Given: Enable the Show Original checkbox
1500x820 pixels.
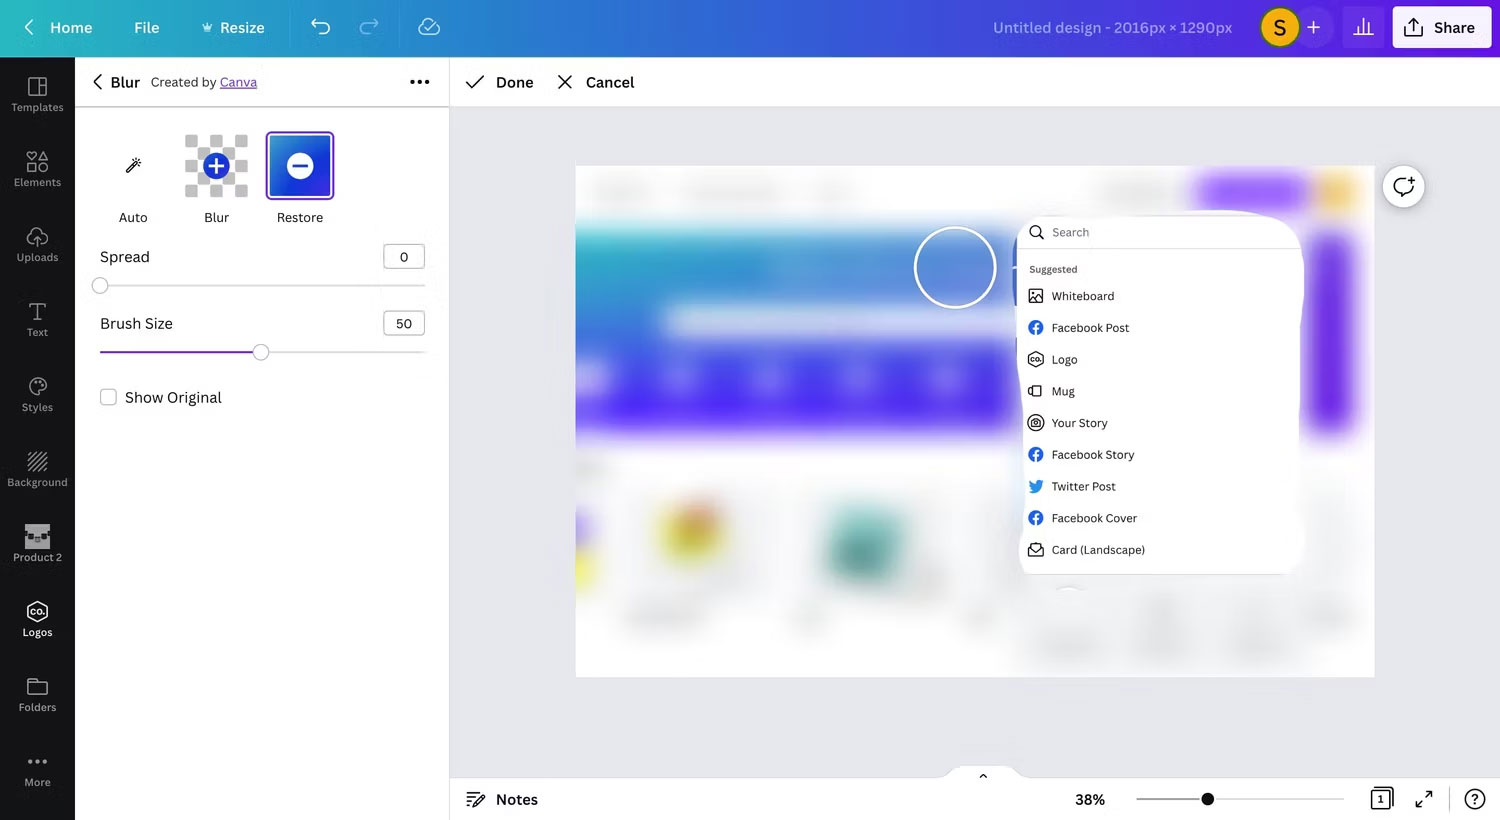Looking at the screenshot, I should (x=108, y=397).
